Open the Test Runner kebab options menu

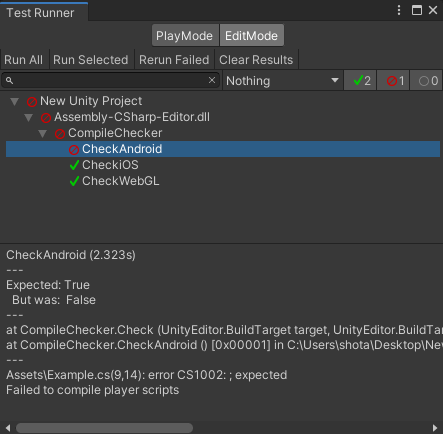click(399, 10)
